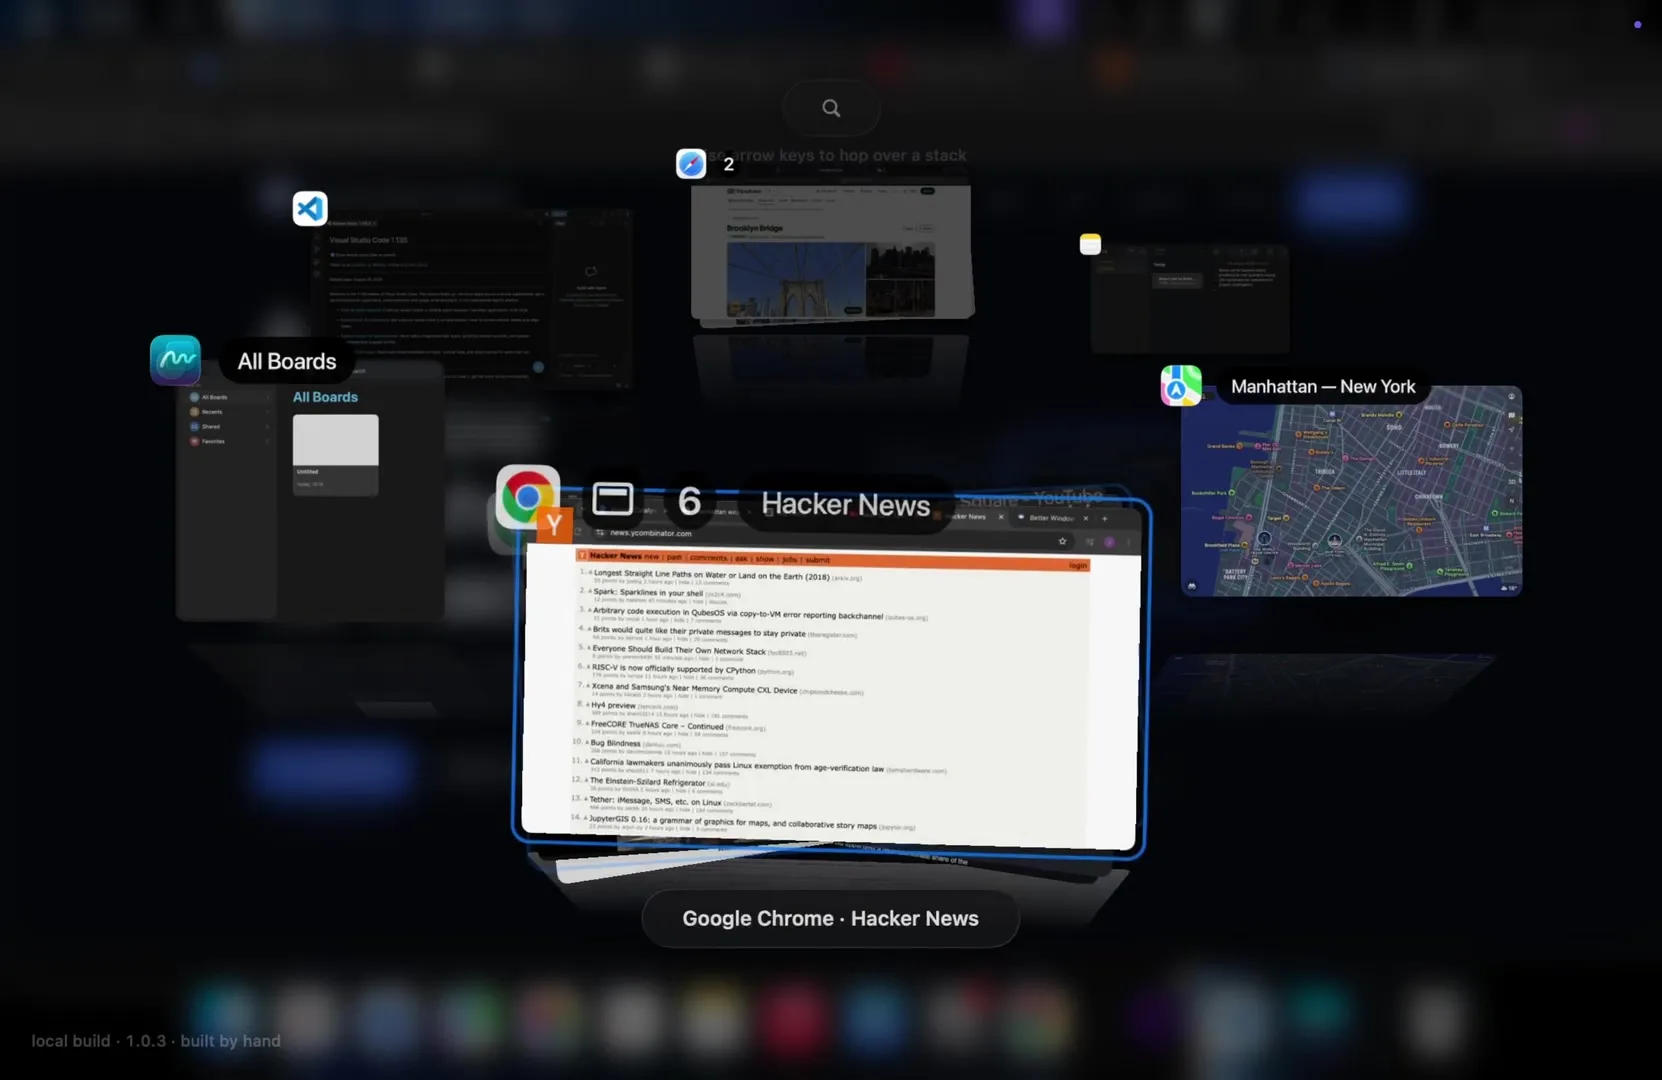The width and height of the screenshot is (1662, 1080).
Task: Open the Visual Studio Code window thumbnail
Action: pos(470,298)
